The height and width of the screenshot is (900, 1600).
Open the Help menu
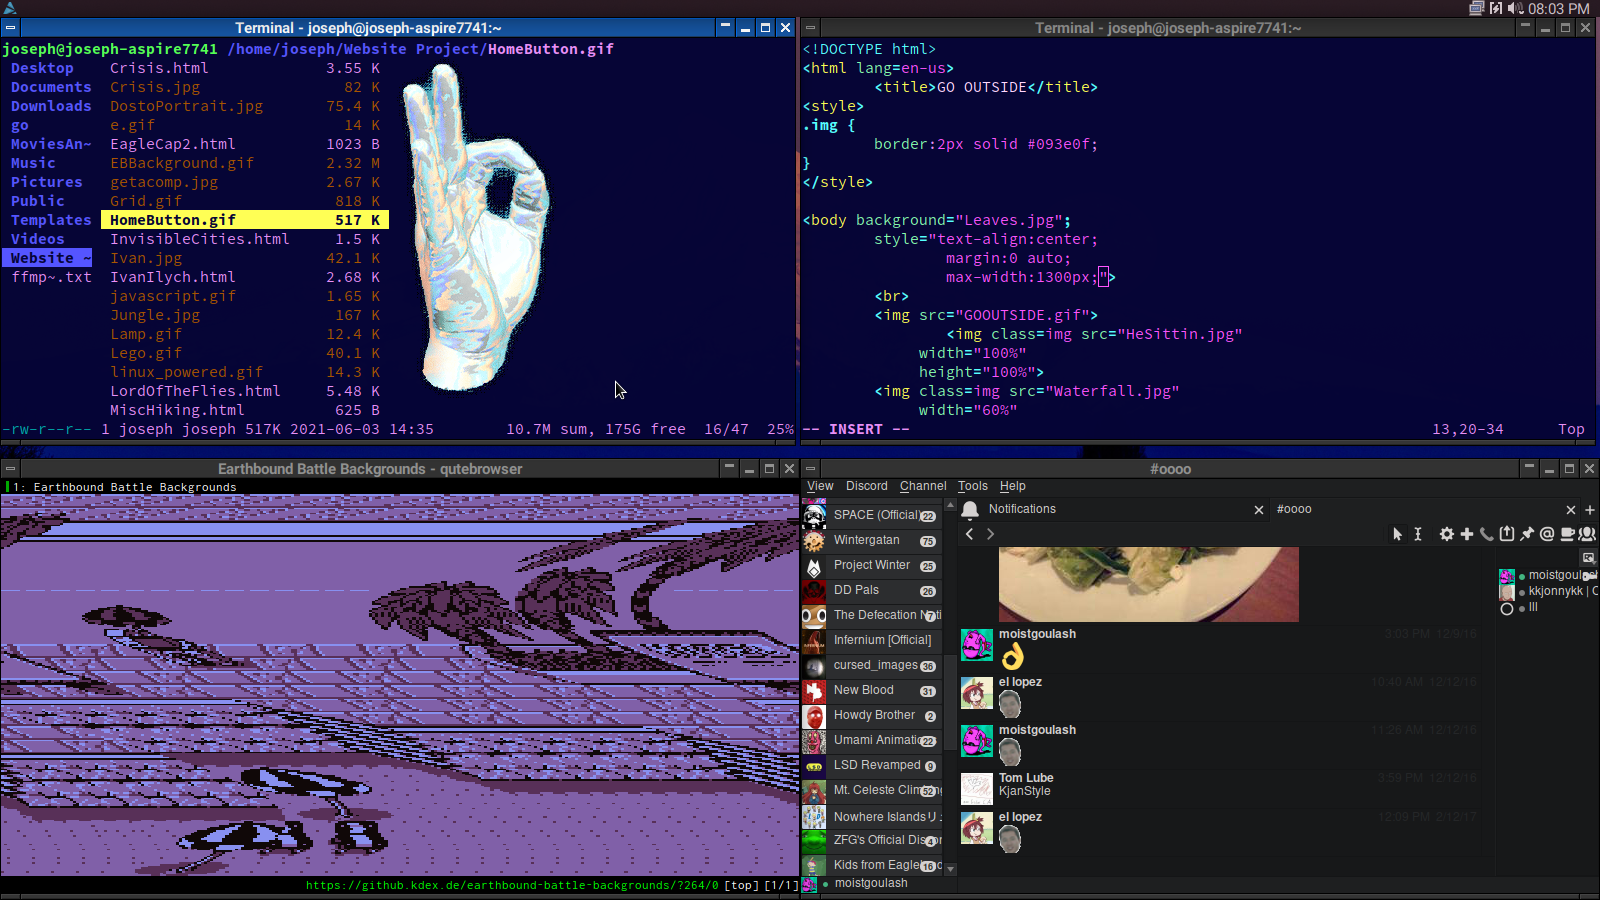click(1013, 486)
